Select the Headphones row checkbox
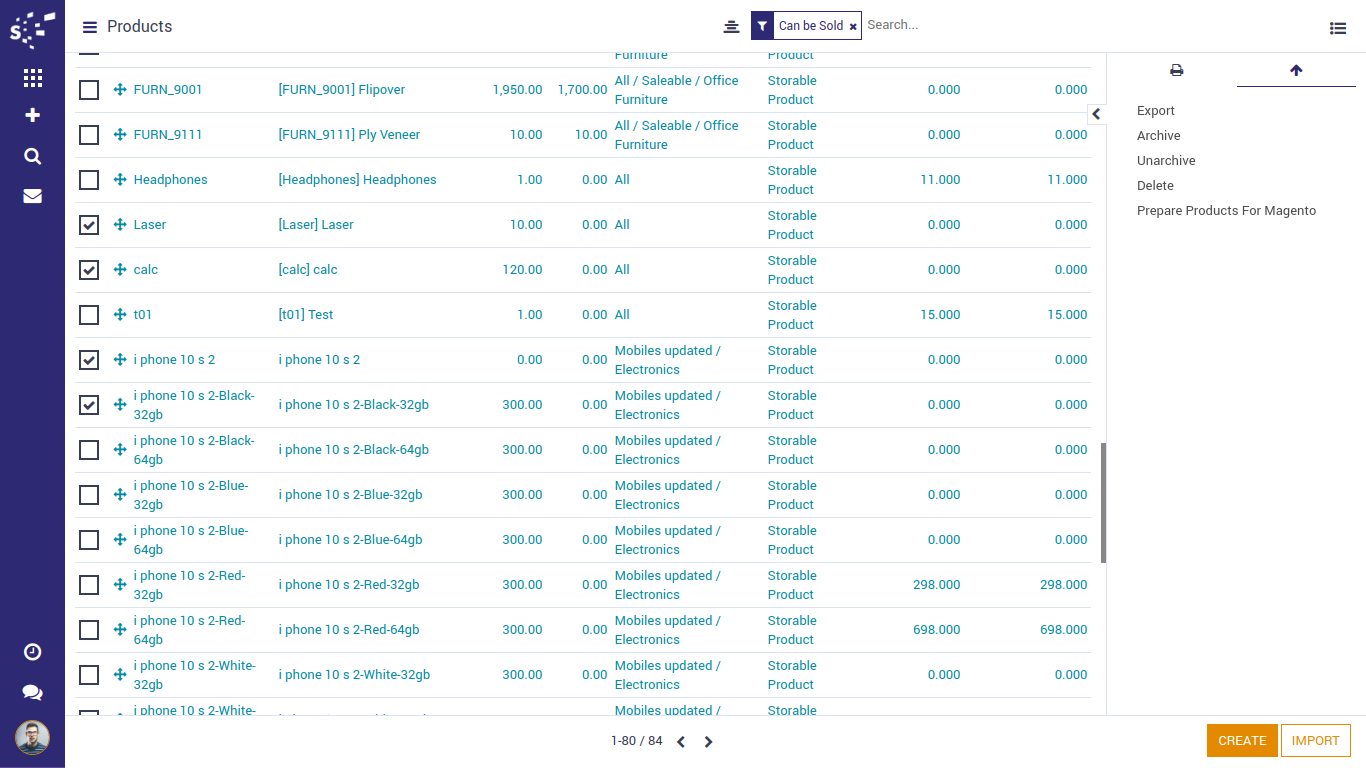The width and height of the screenshot is (1366, 768). point(89,180)
